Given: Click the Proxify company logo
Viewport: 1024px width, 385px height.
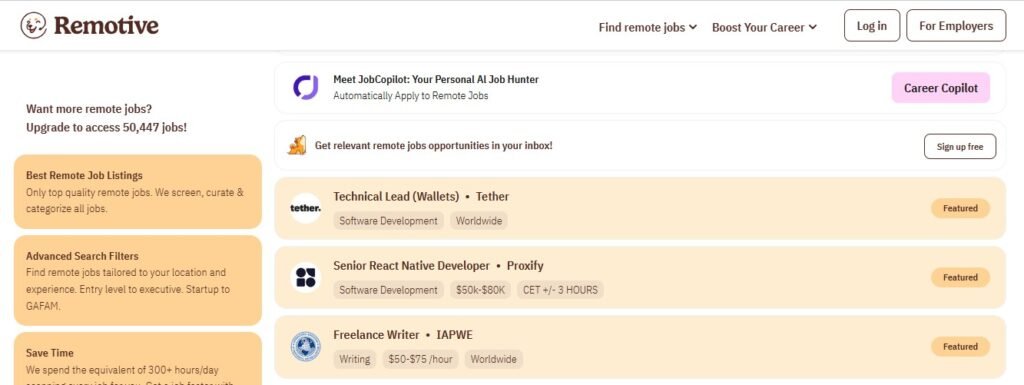Looking at the screenshot, I should click(306, 277).
